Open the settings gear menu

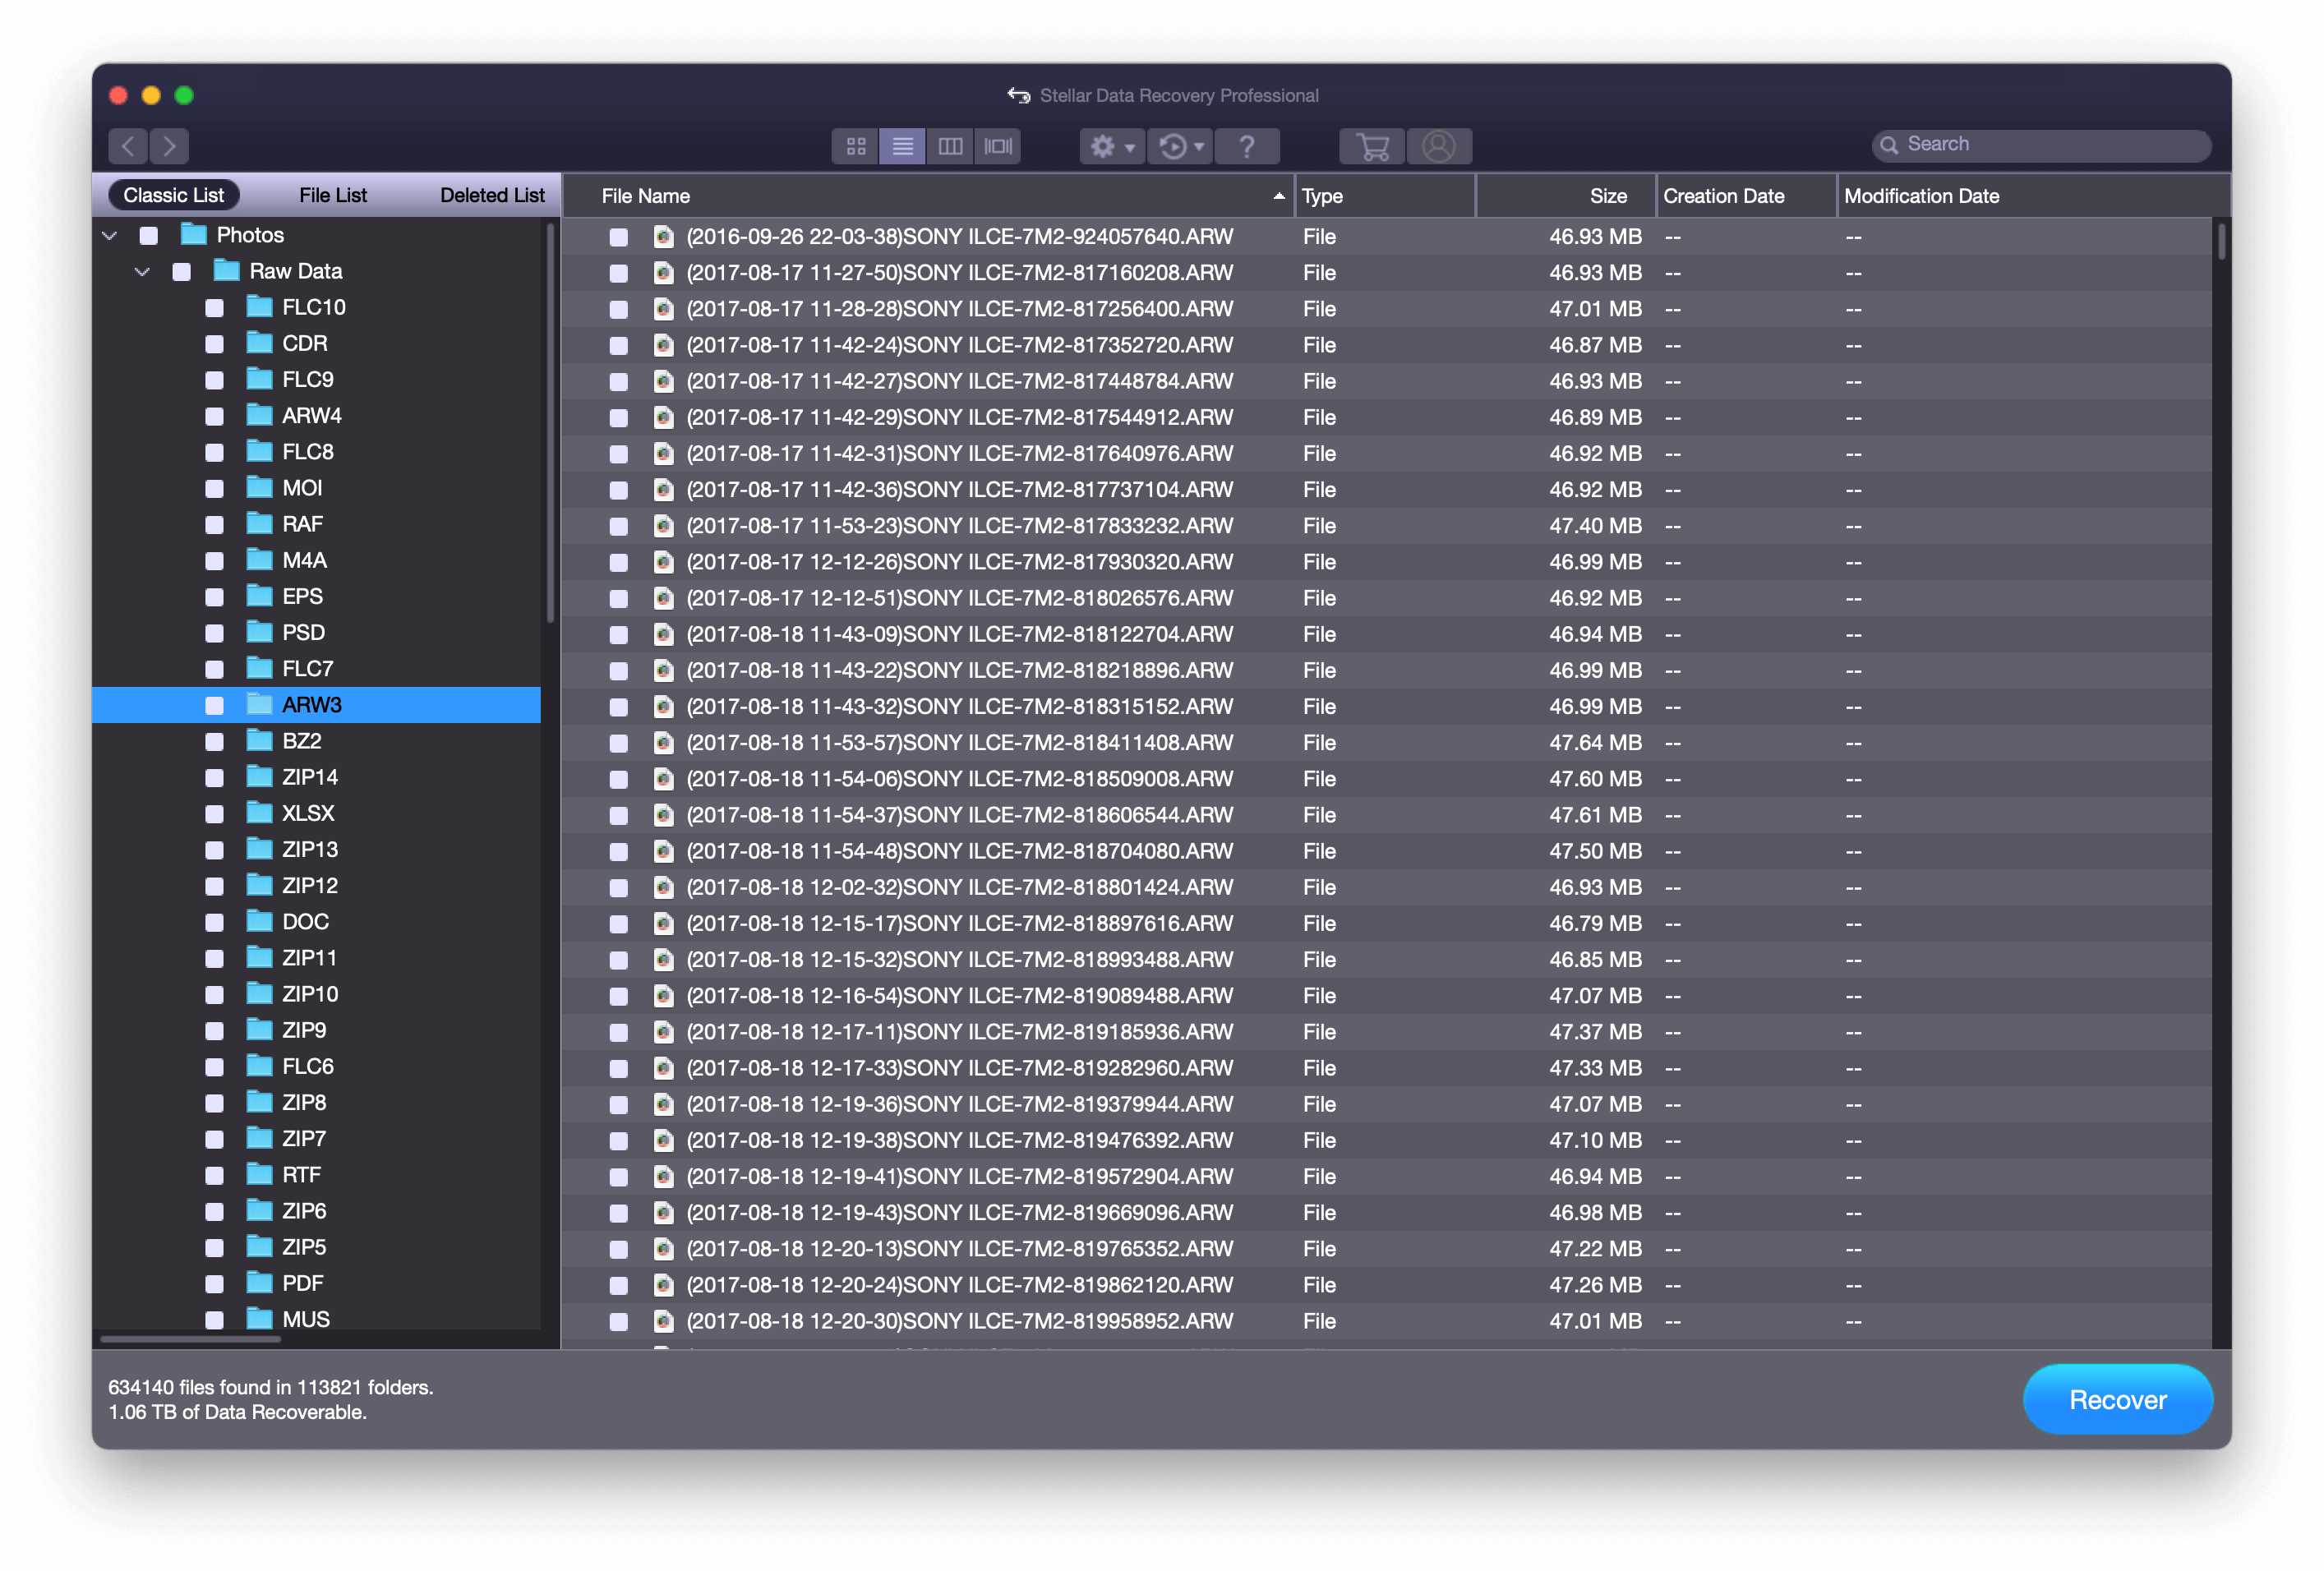click(1111, 146)
